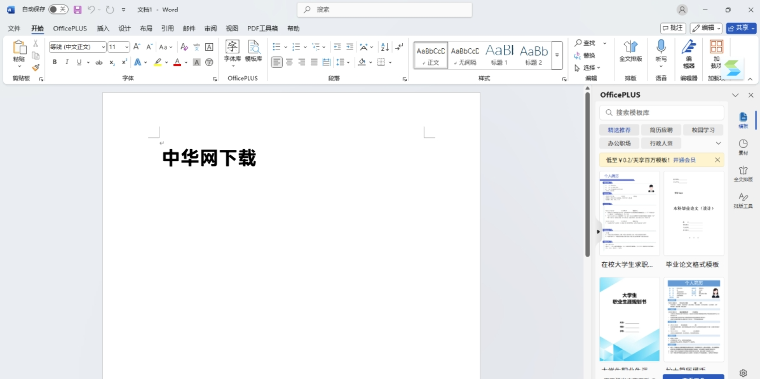
Task: Open settings gear in OfficePLUS panel
Action: click(x=744, y=373)
